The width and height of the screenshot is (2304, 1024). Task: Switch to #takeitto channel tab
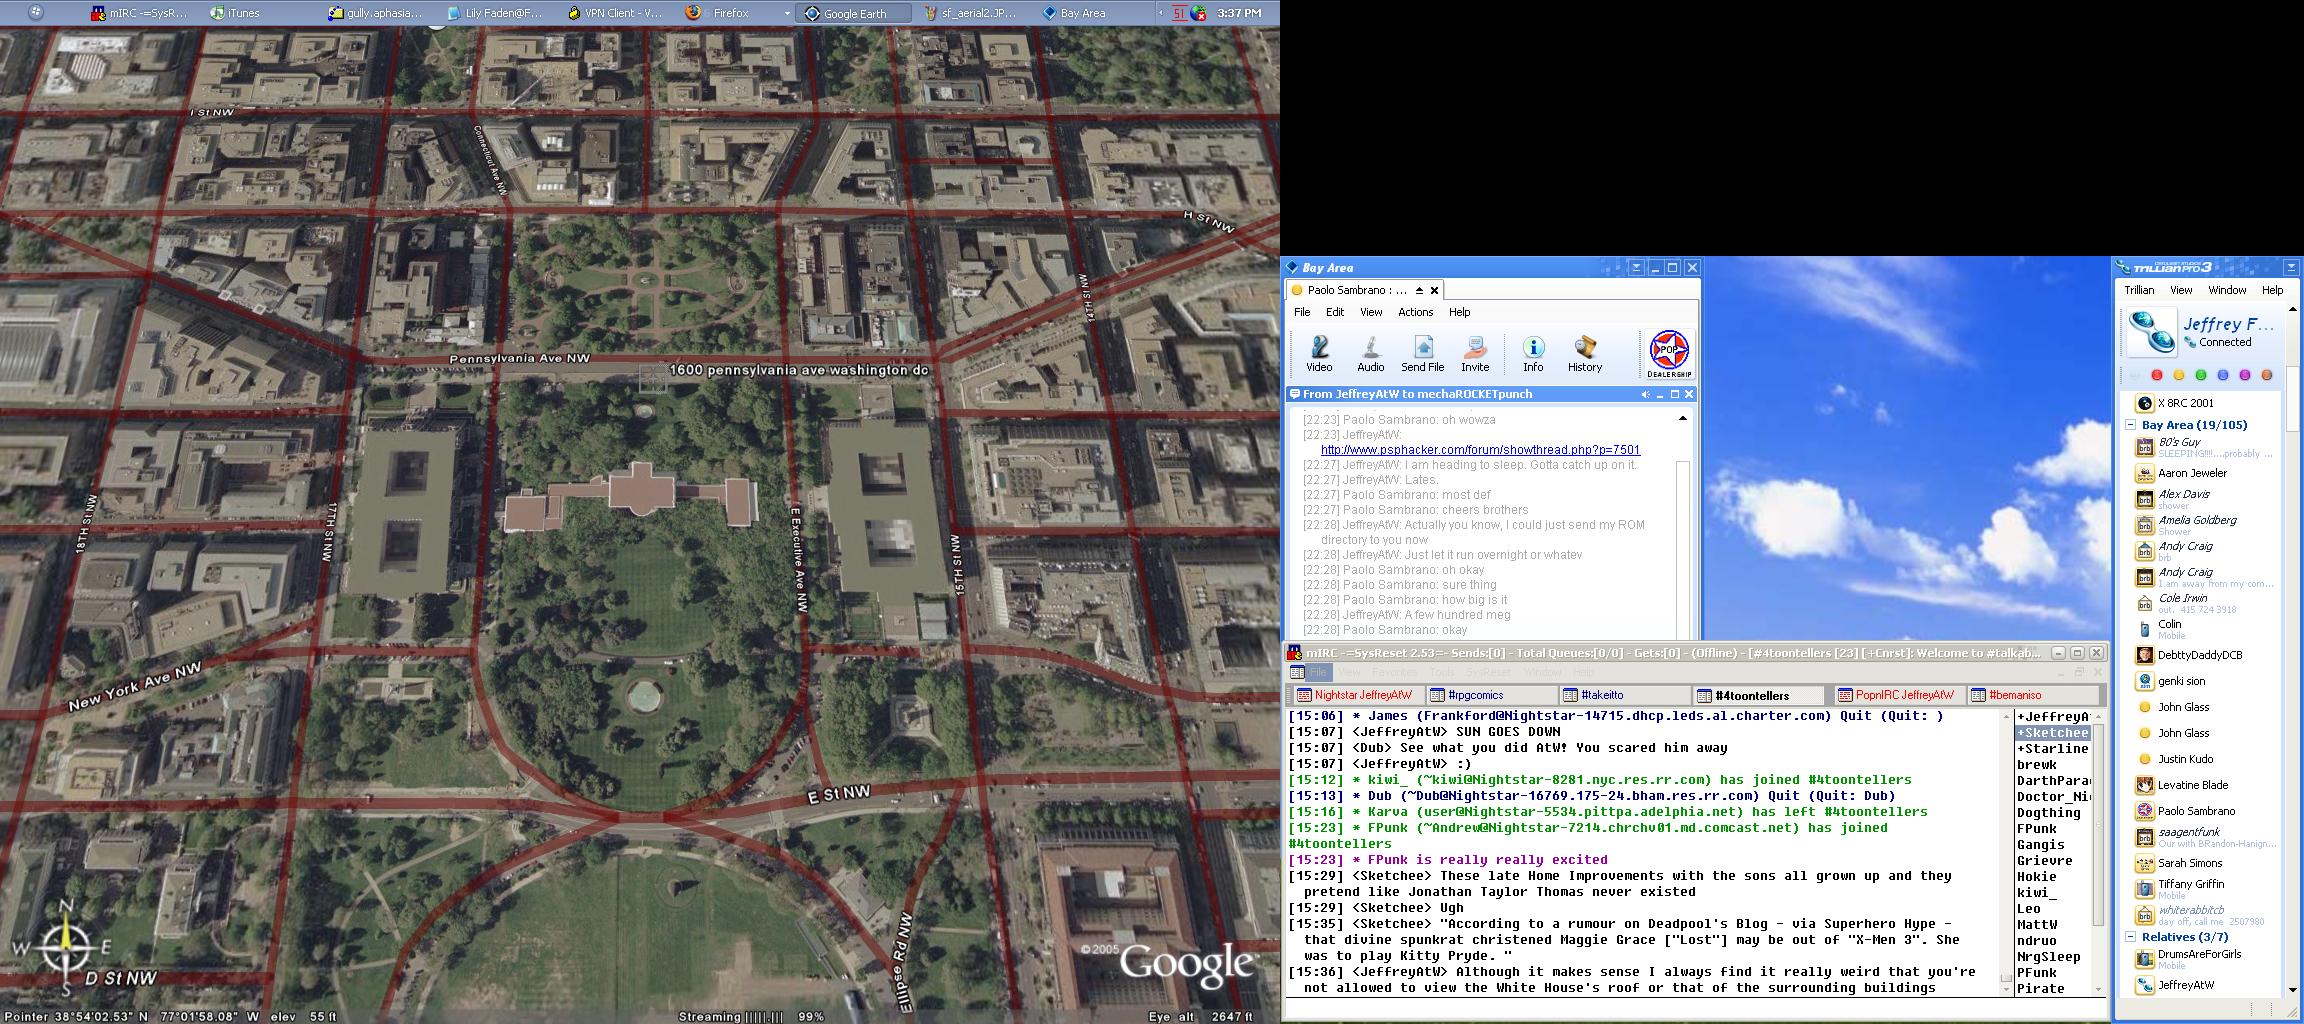pos(1625,695)
